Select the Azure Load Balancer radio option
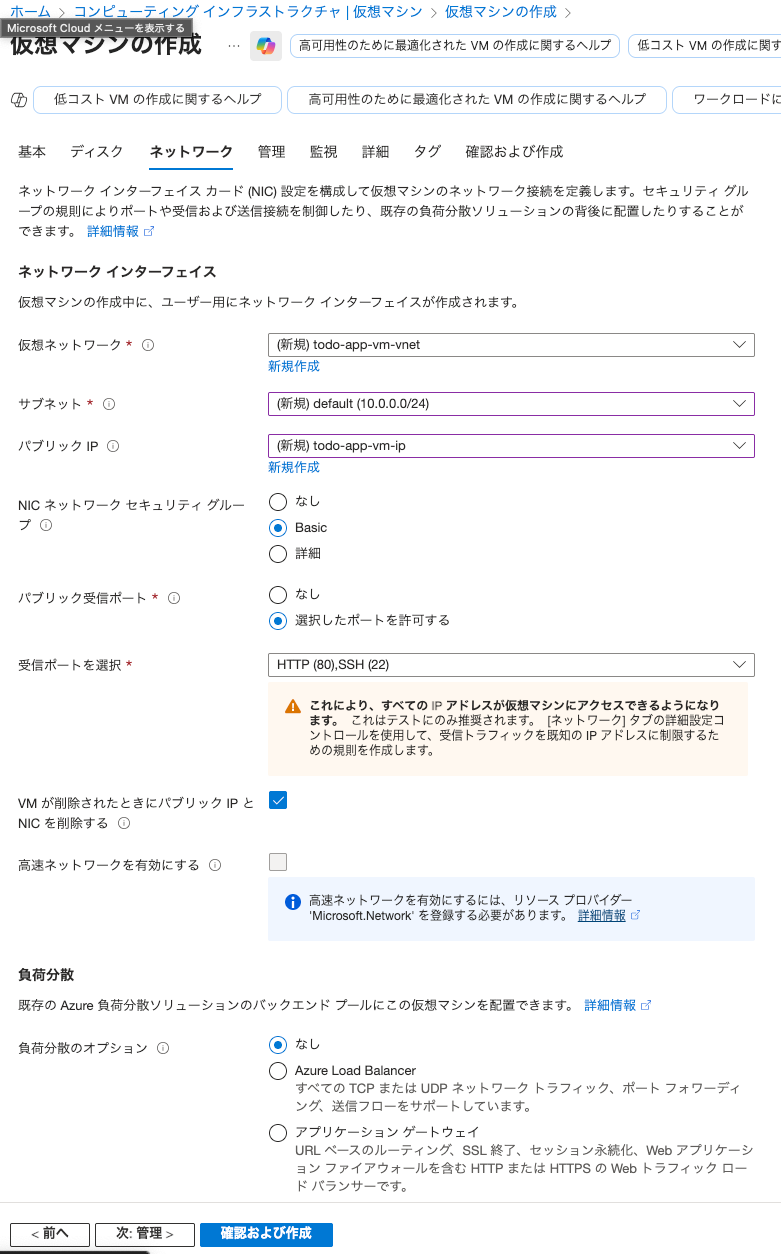Viewport: 781px width, 1254px height. click(278, 1071)
